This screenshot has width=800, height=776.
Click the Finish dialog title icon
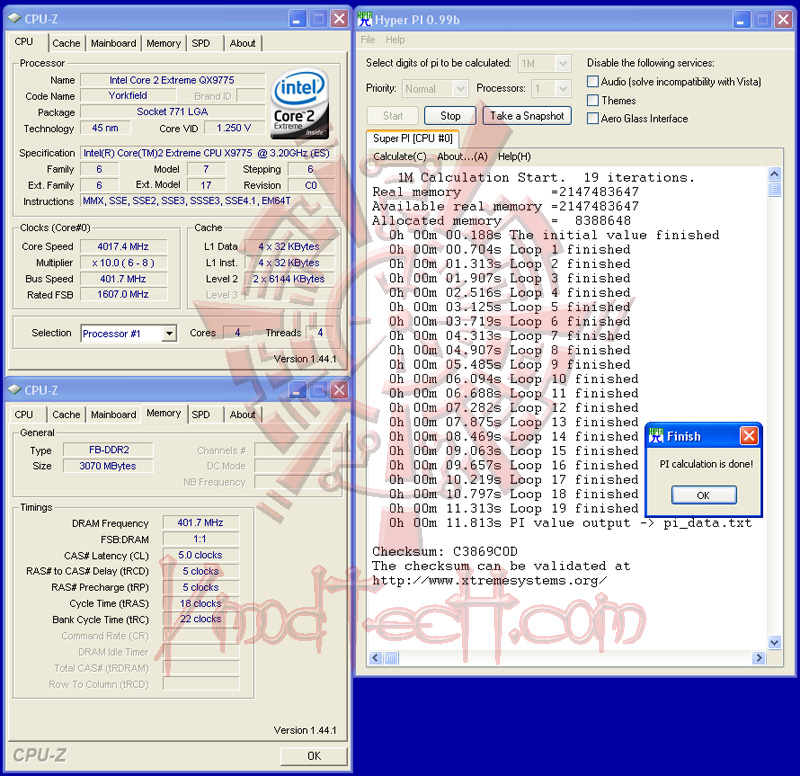coord(656,436)
